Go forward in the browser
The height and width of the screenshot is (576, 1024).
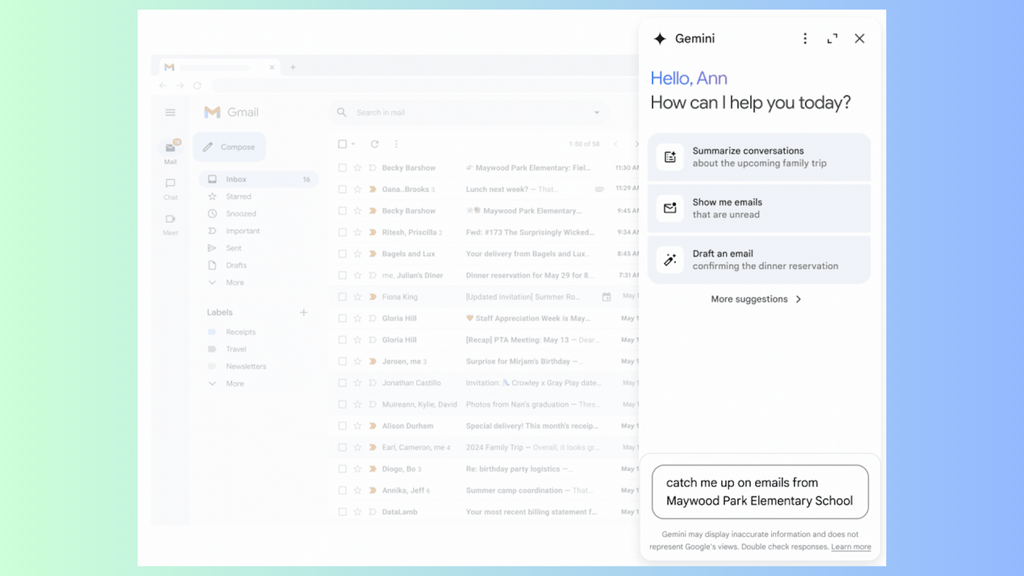(180, 86)
